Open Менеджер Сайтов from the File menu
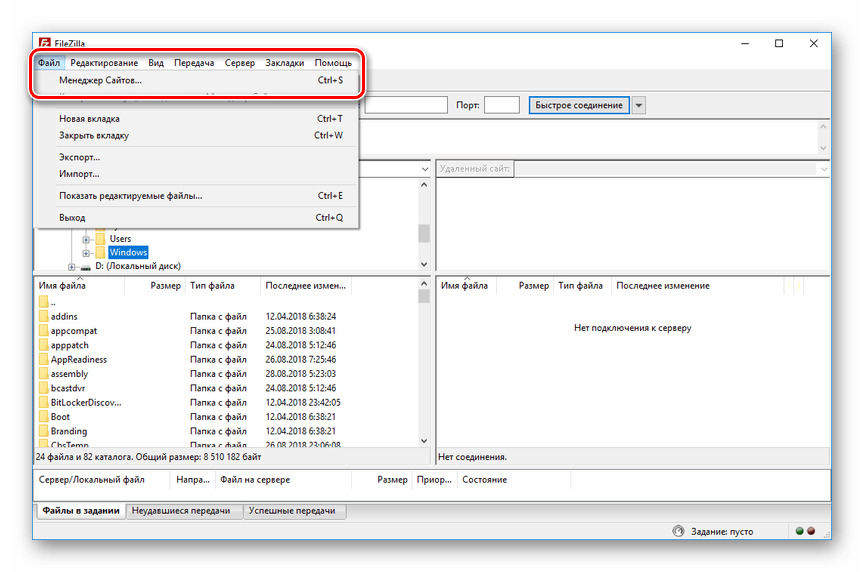864x572 pixels. [x=100, y=80]
